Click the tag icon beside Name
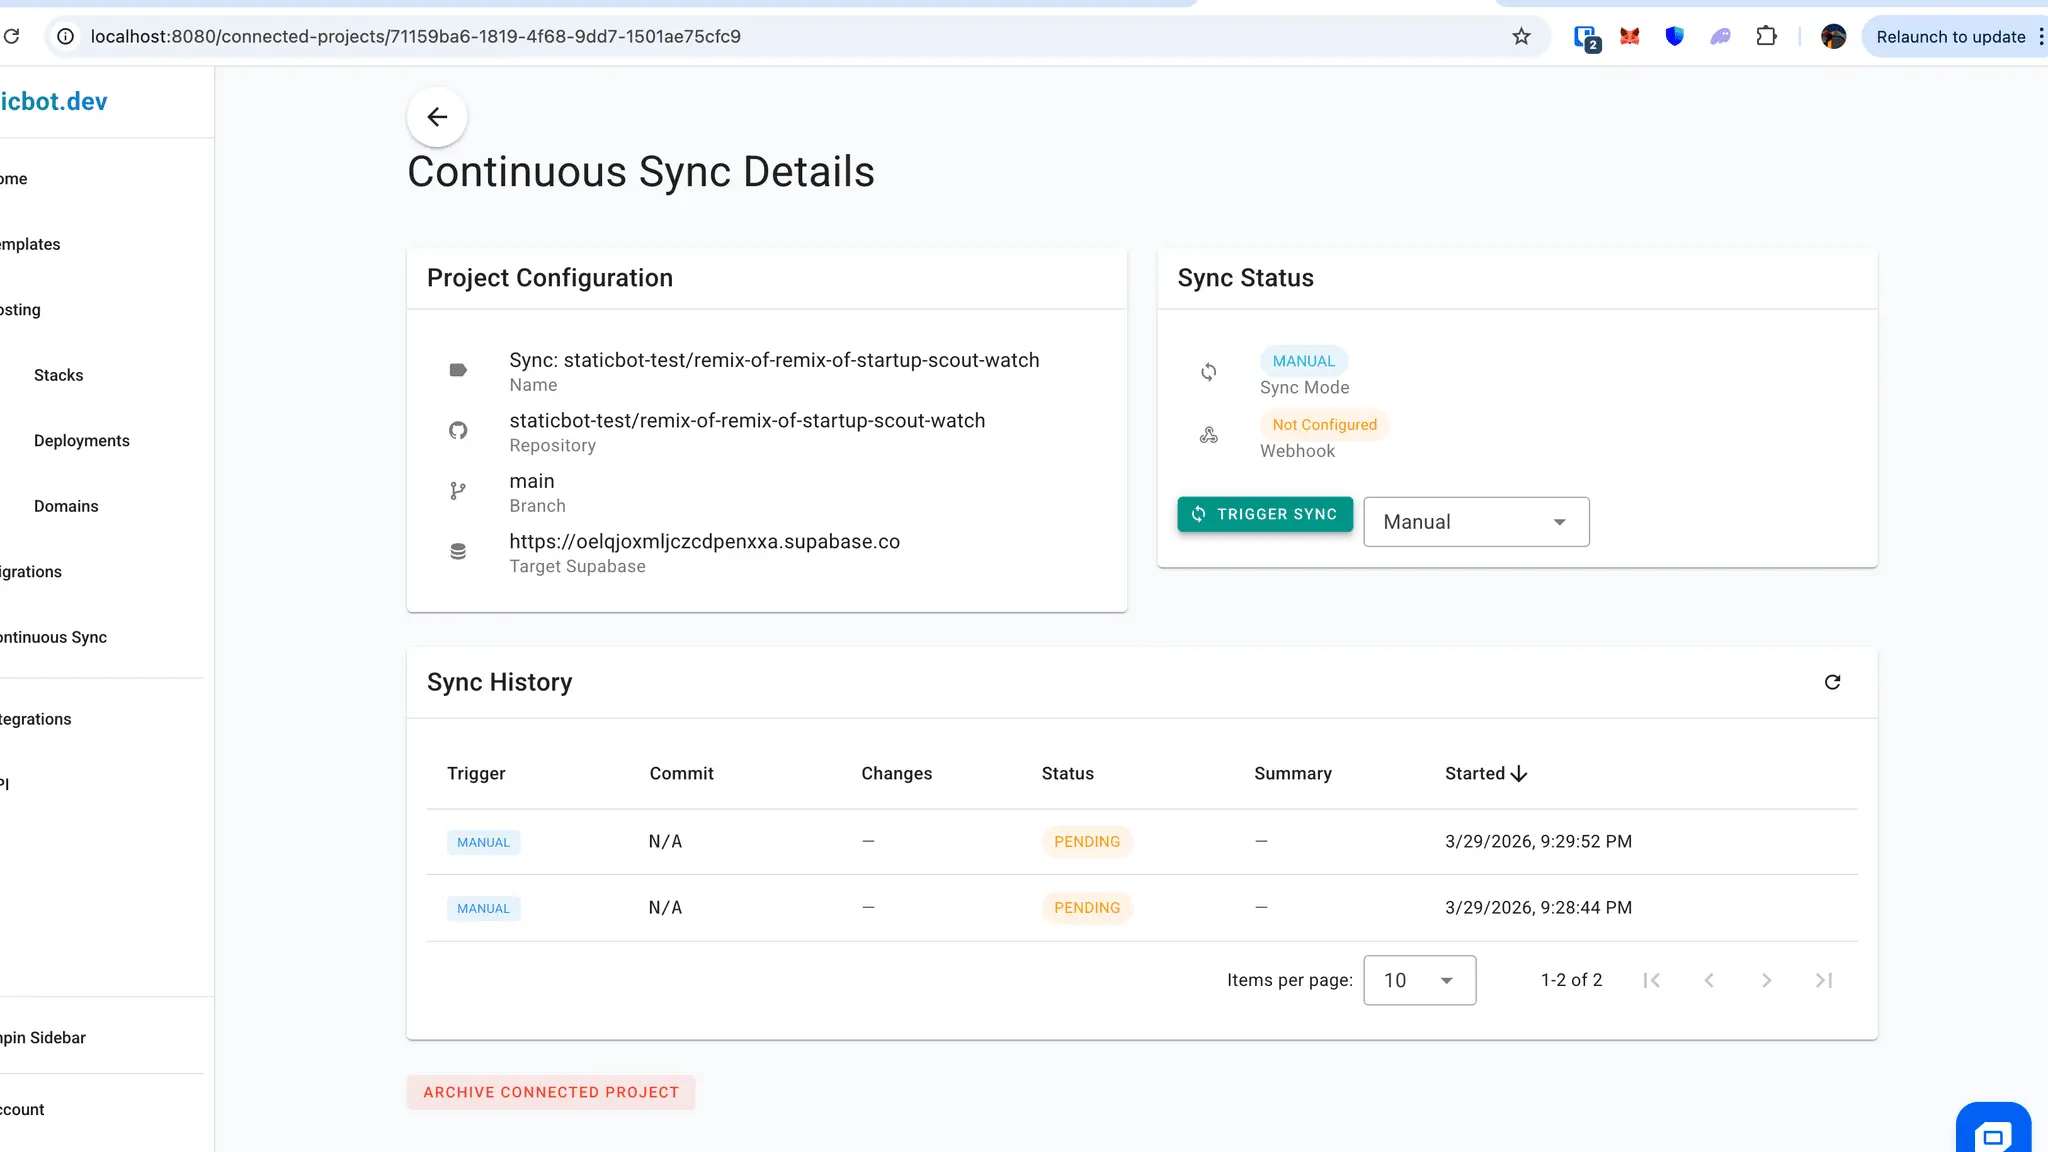The image size is (2048, 1152). coord(458,370)
